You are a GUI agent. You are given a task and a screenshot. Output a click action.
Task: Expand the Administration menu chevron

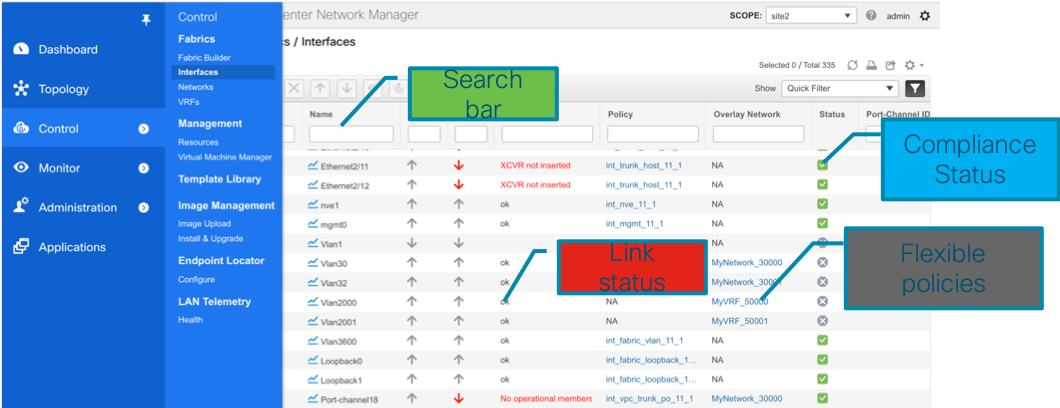coord(143,208)
